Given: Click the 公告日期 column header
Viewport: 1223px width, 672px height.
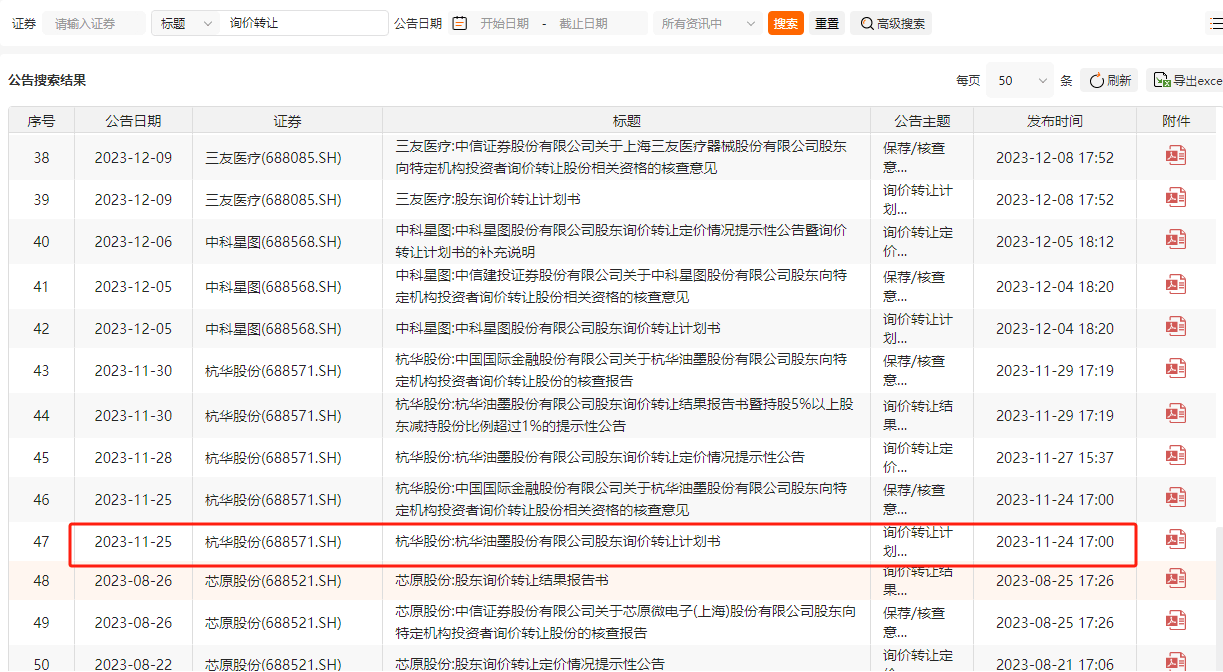Looking at the screenshot, I should pos(133,121).
